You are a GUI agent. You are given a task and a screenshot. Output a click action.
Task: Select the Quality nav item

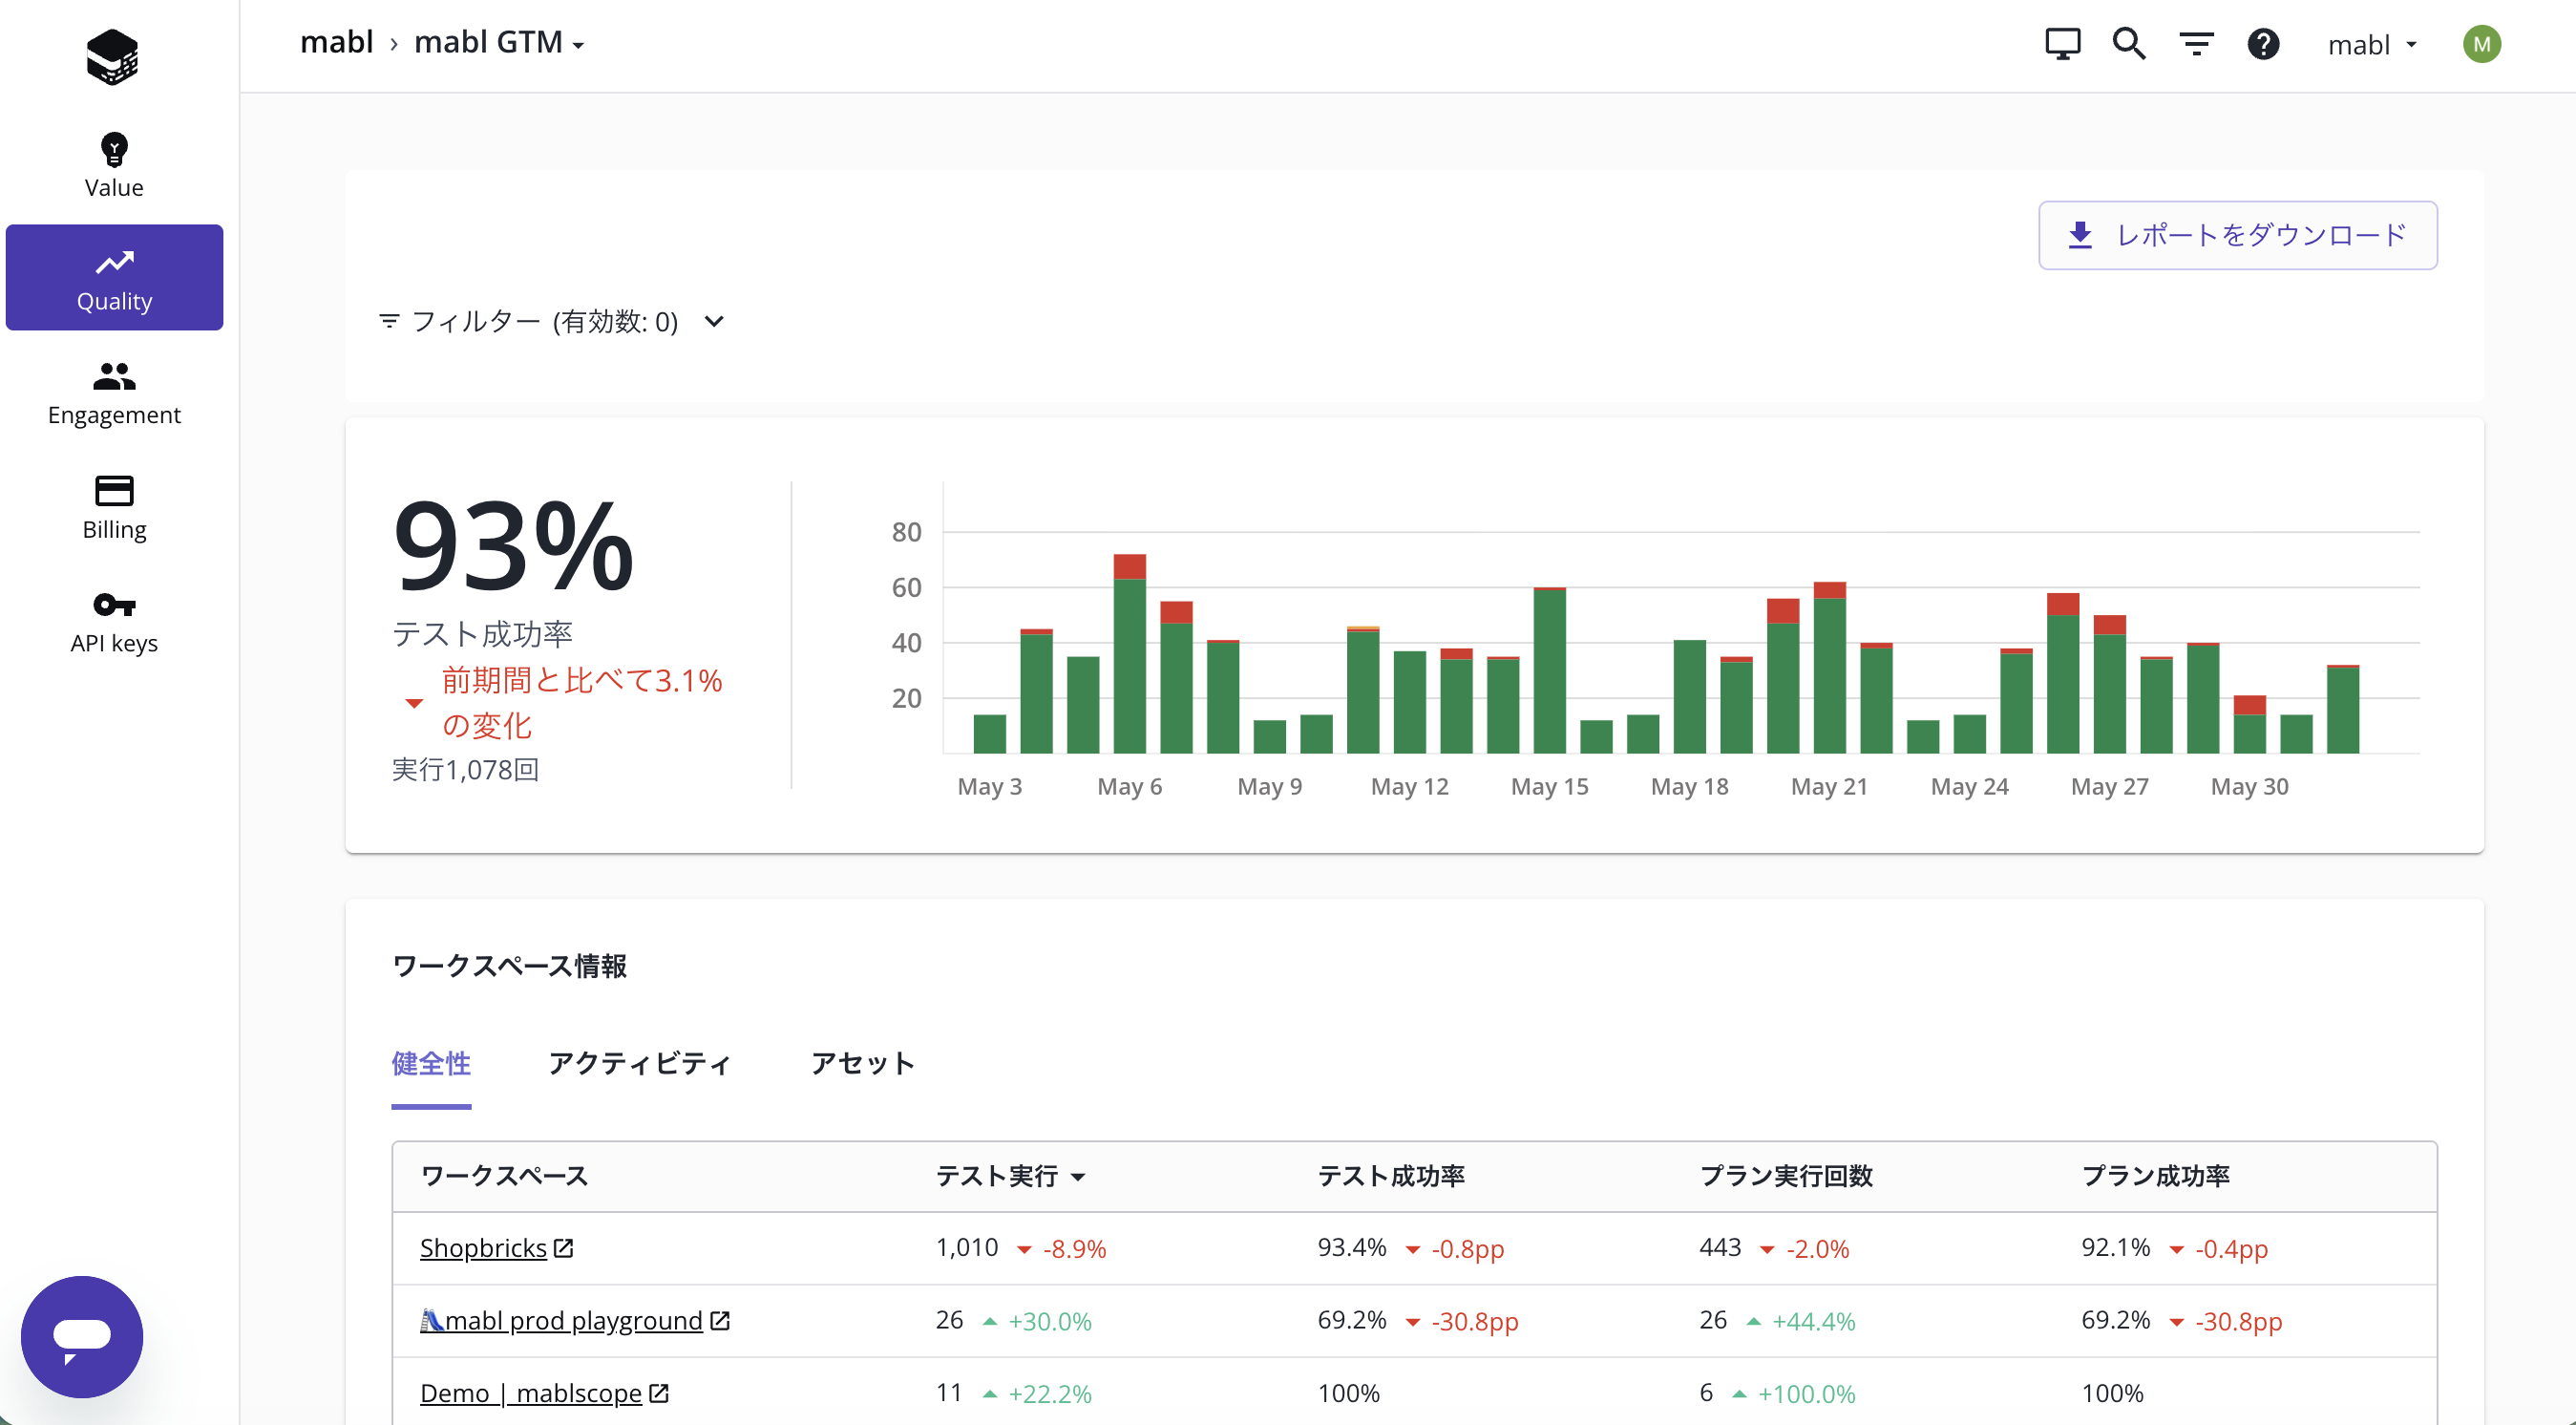click(x=114, y=278)
